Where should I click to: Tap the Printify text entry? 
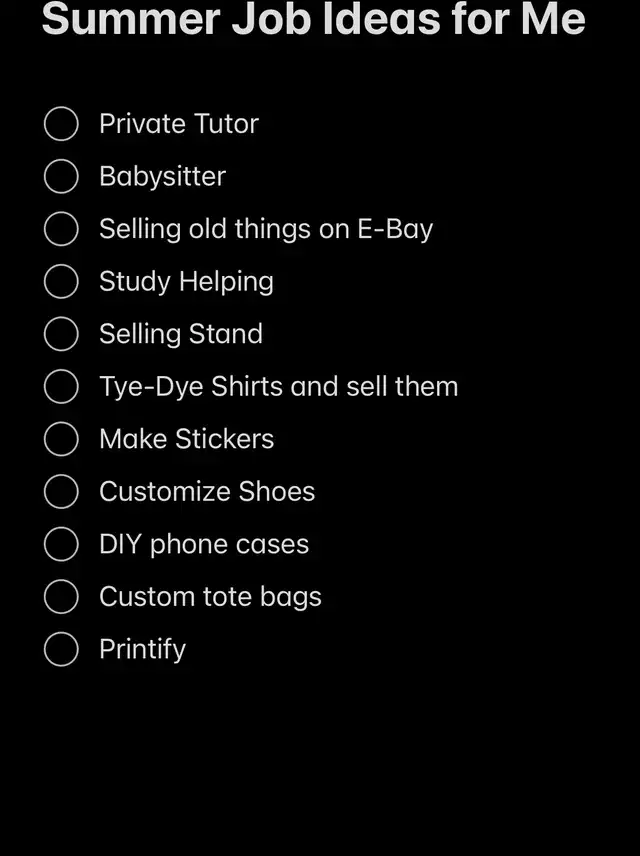coord(142,649)
